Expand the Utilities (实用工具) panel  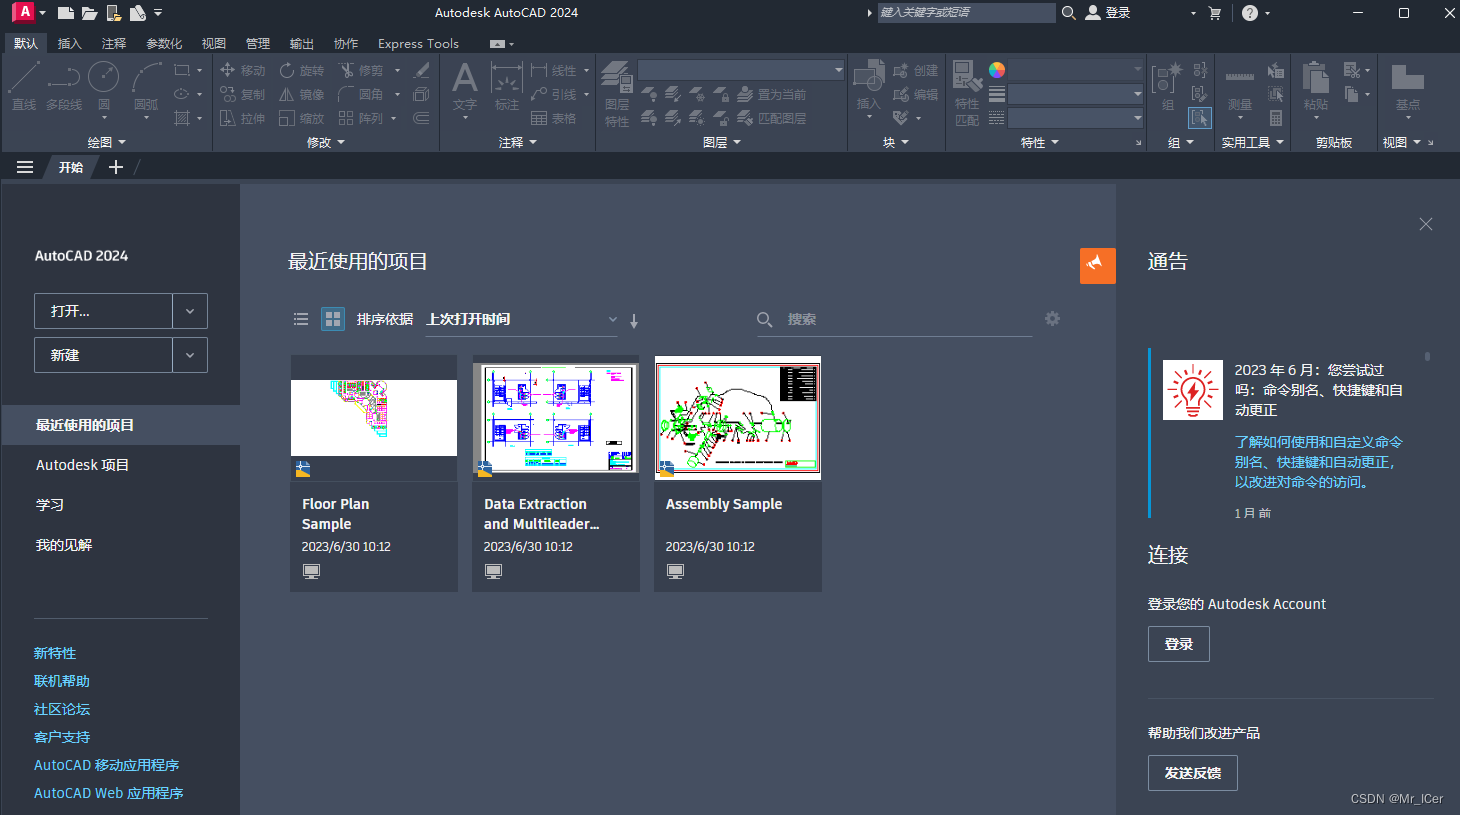pos(1252,142)
